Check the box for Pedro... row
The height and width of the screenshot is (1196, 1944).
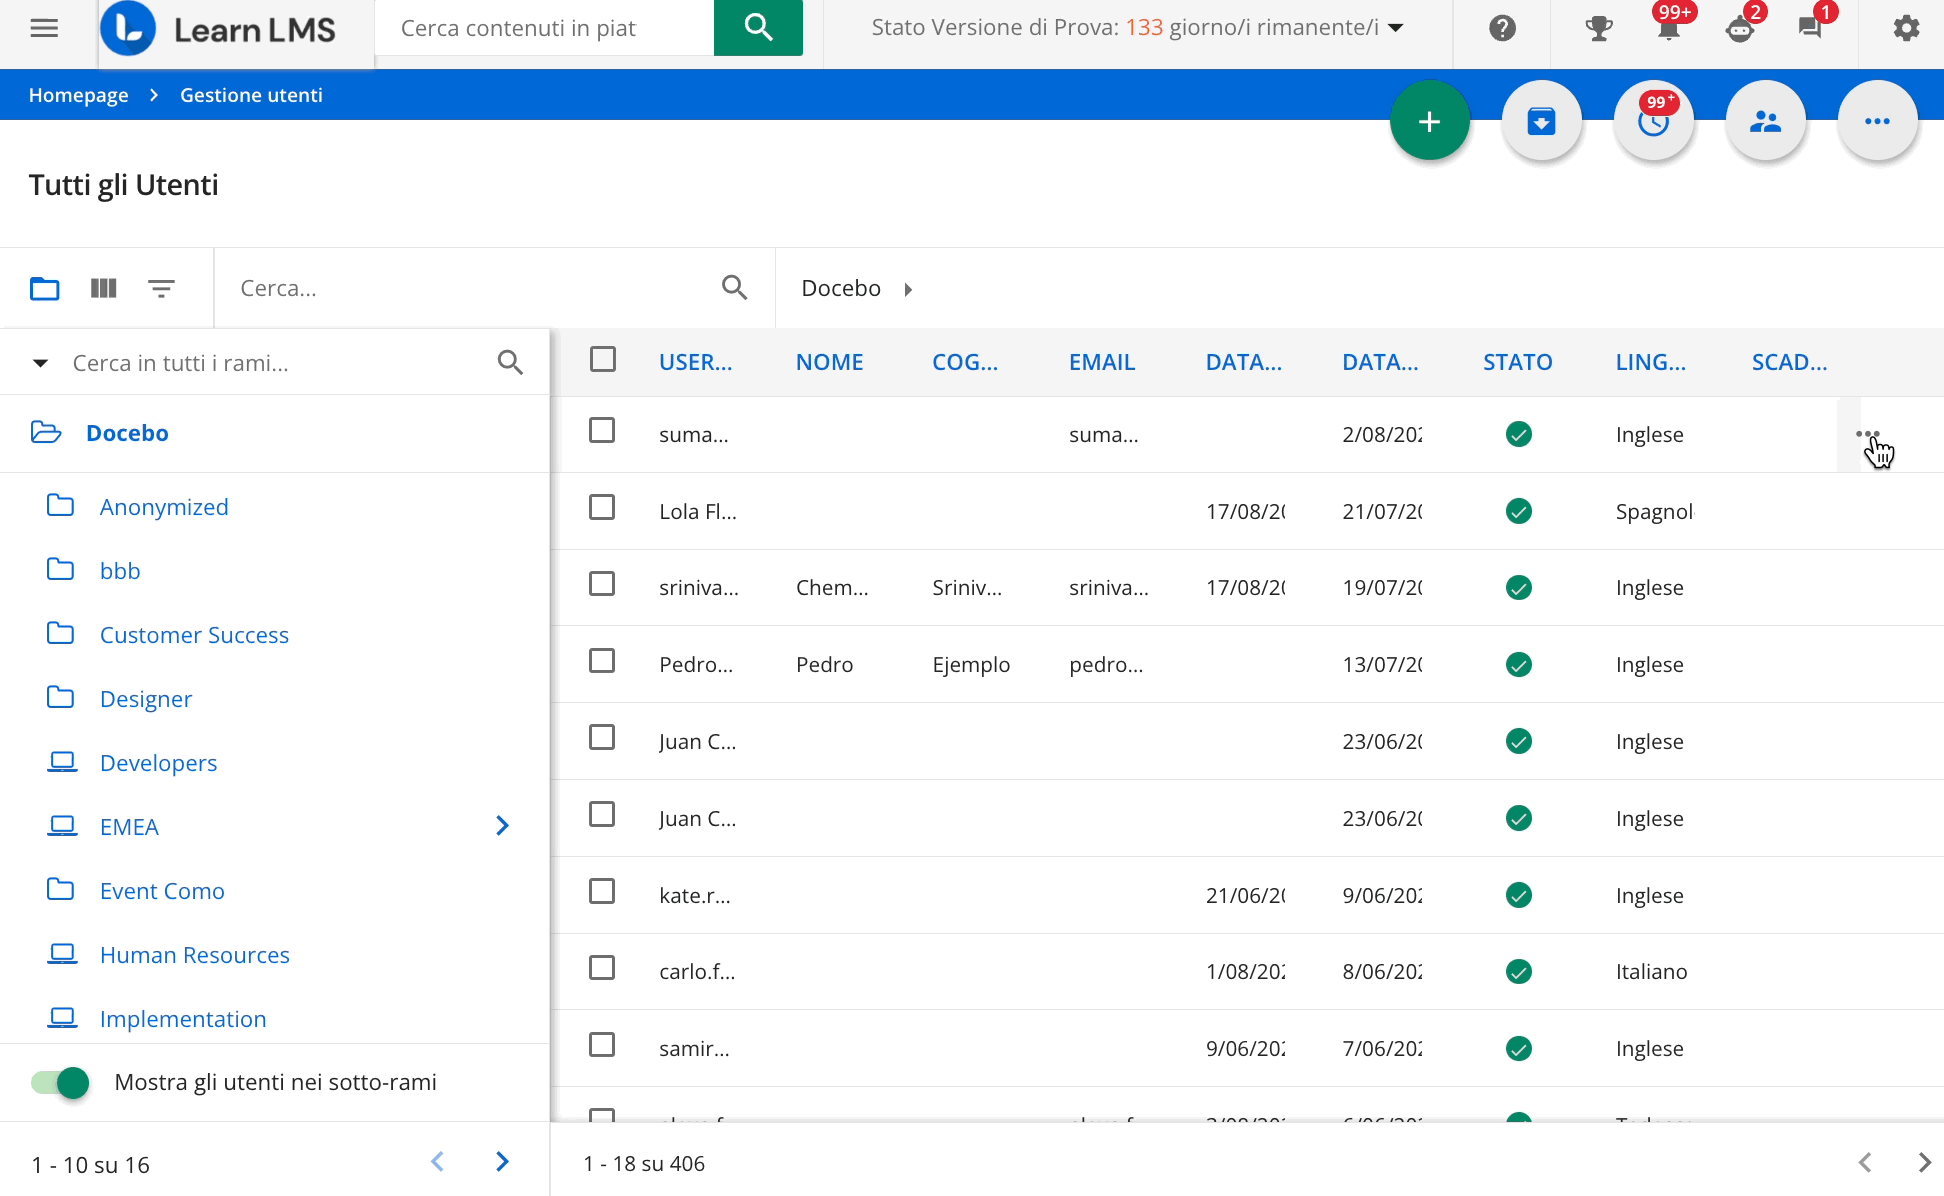click(602, 661)
